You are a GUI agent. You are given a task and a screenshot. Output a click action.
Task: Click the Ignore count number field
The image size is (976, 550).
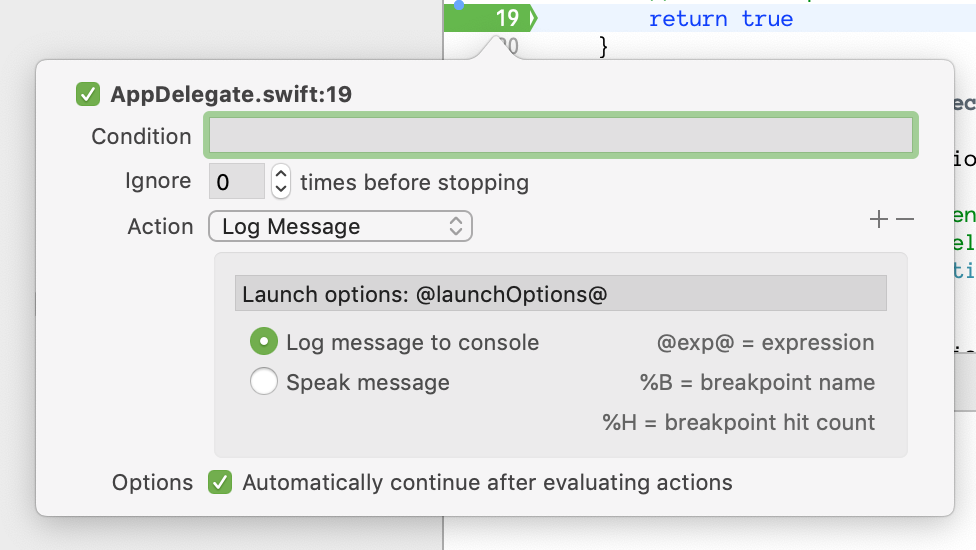[x=236, y=182]
